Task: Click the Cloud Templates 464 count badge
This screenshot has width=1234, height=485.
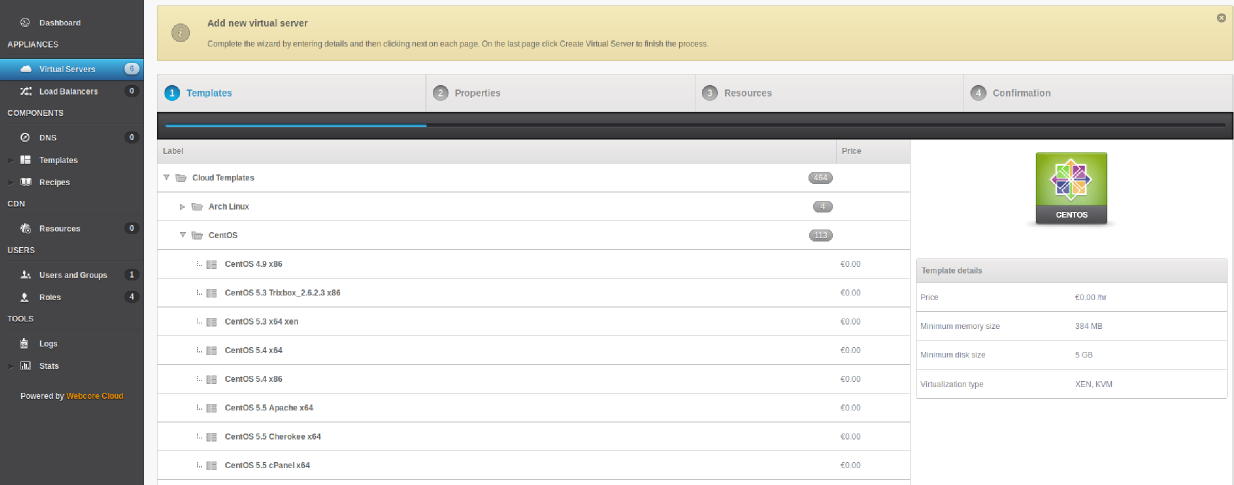Action: coord(820,178)
